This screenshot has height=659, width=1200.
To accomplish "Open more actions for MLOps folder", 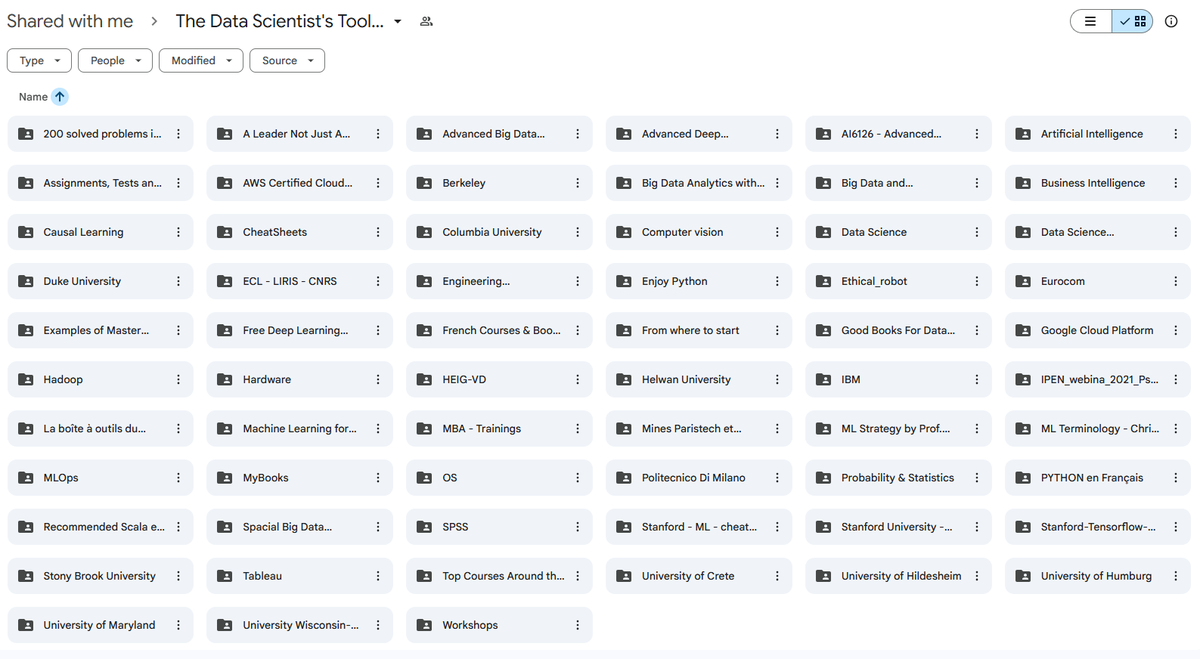I will (x=178, y=478).
